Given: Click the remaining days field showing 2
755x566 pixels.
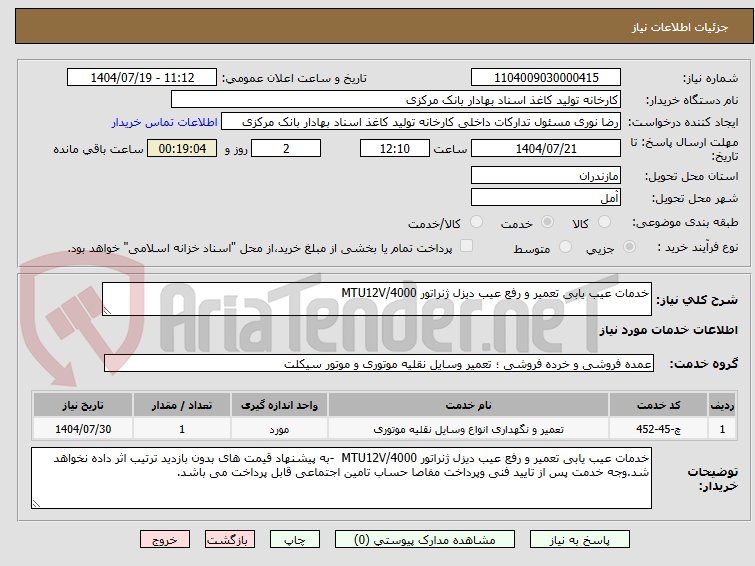Looking at the screenshot, I should [x=286, y=148].
